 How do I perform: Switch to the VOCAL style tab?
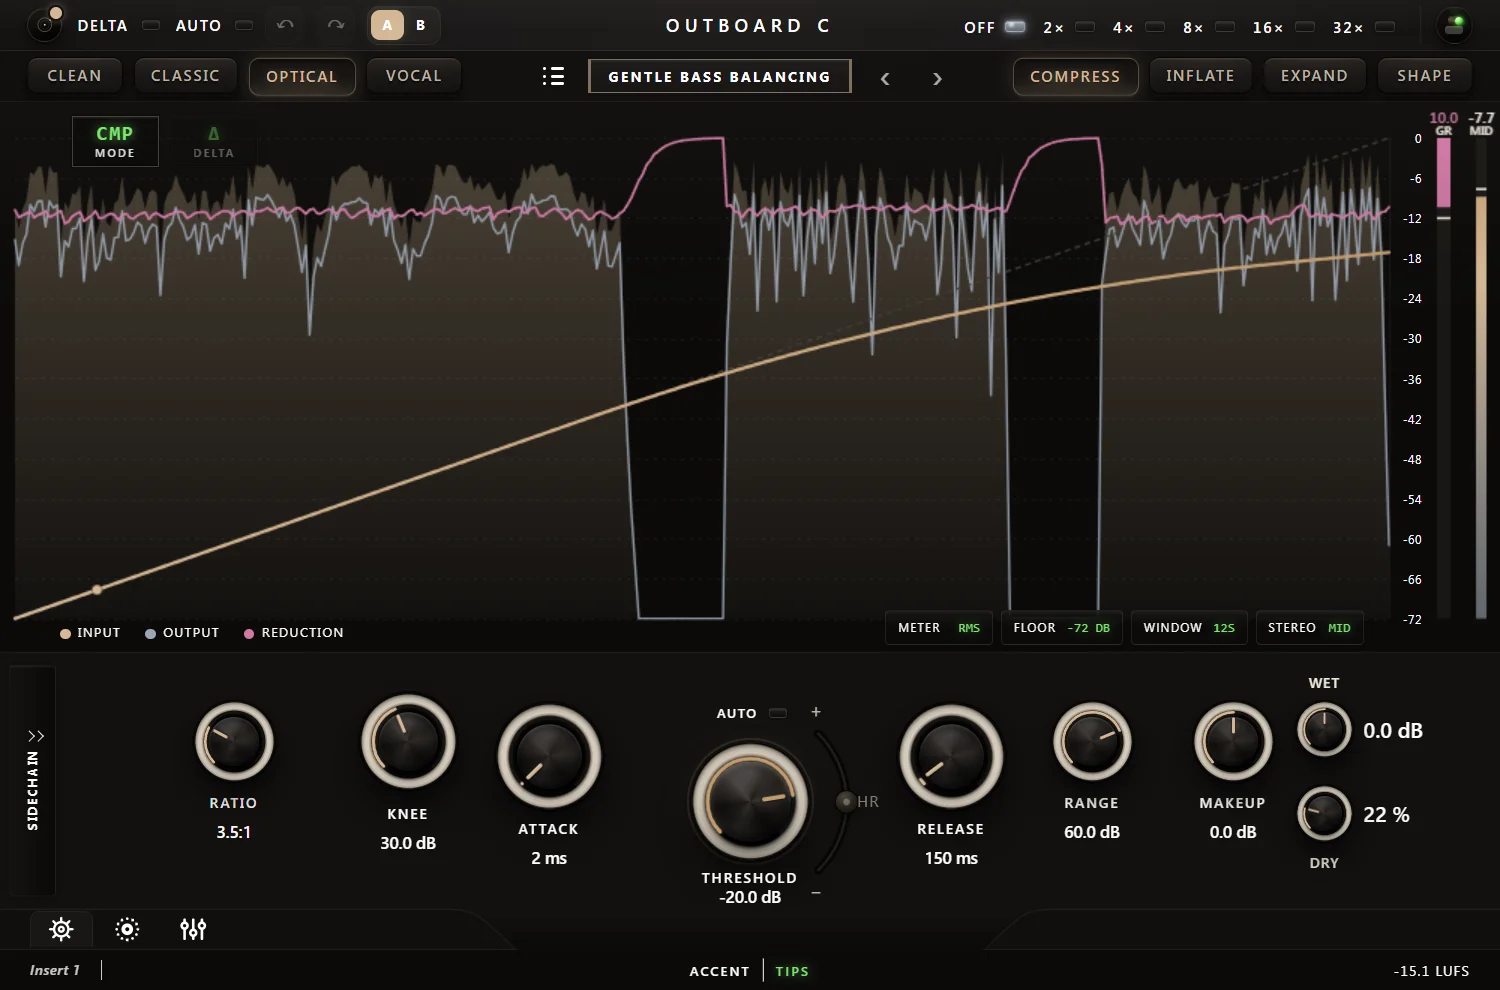414,76
